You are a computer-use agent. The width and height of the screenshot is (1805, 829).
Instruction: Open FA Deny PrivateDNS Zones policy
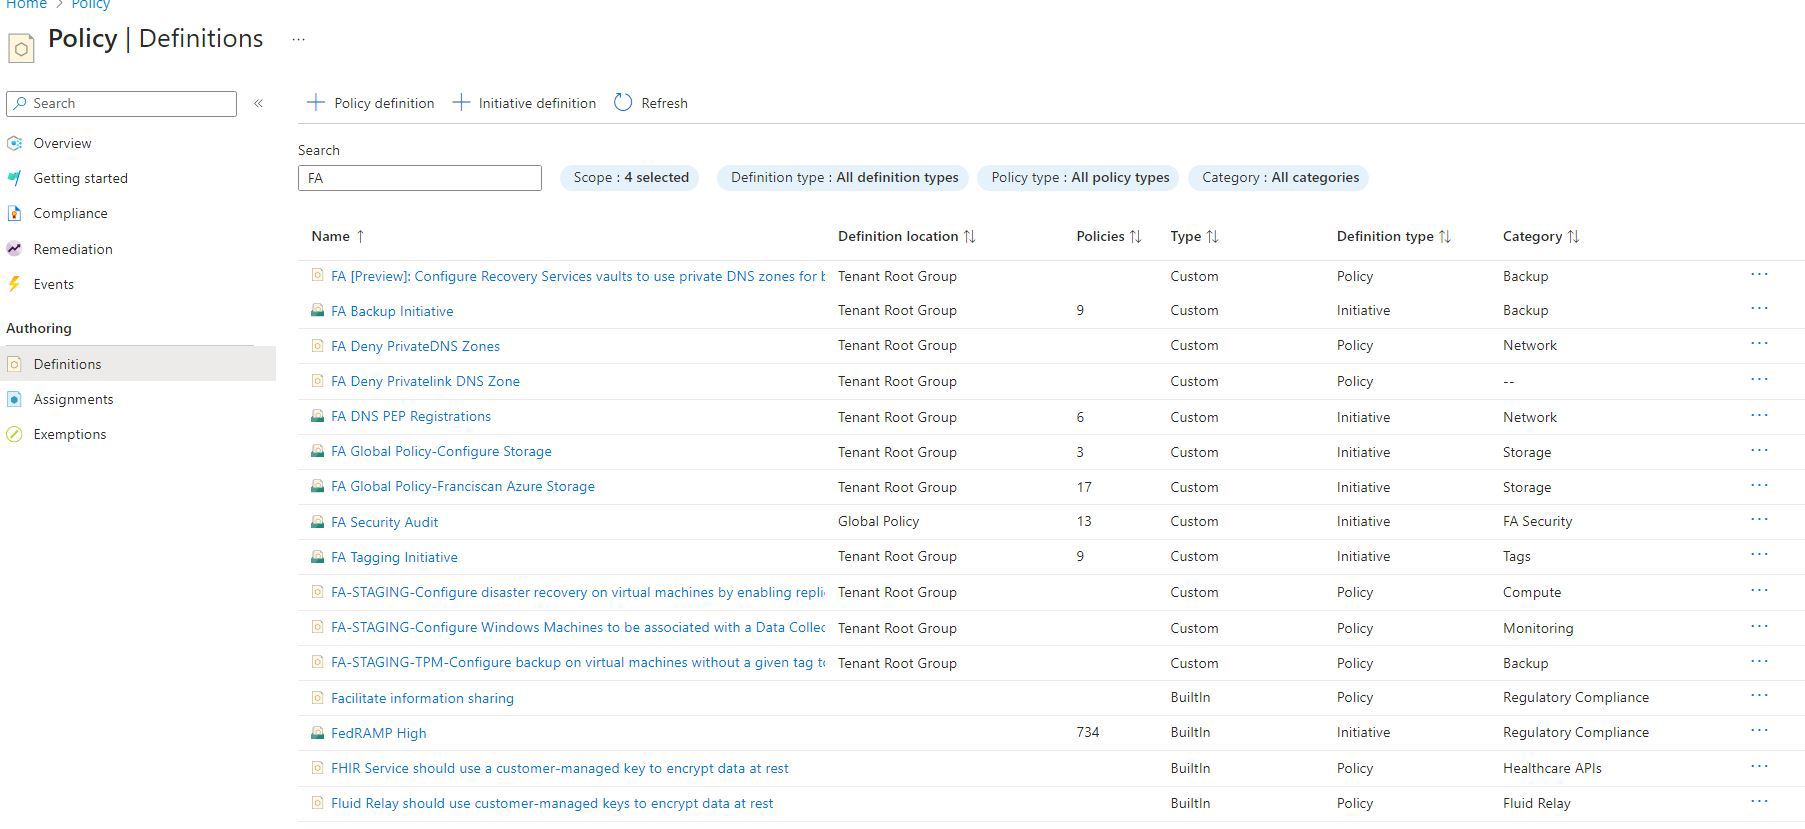pyautogui.click(x=415, y=346)
